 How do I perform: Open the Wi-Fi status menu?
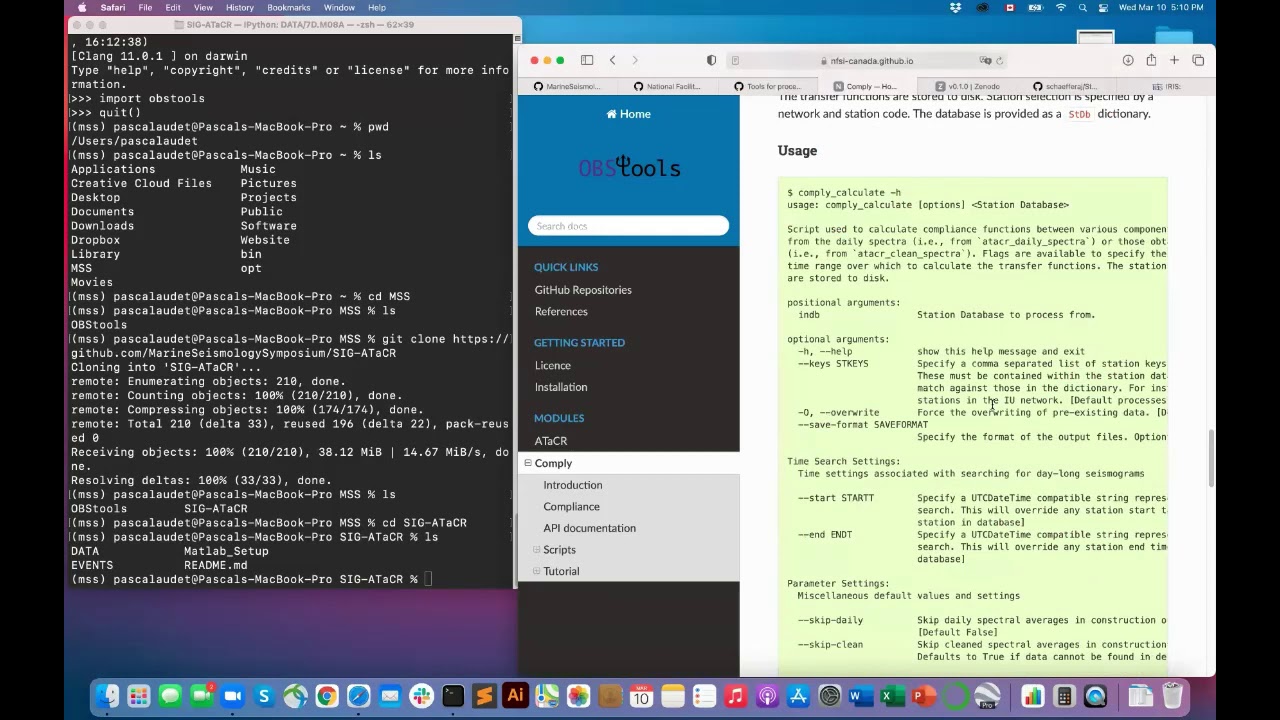click(1061, 7)
